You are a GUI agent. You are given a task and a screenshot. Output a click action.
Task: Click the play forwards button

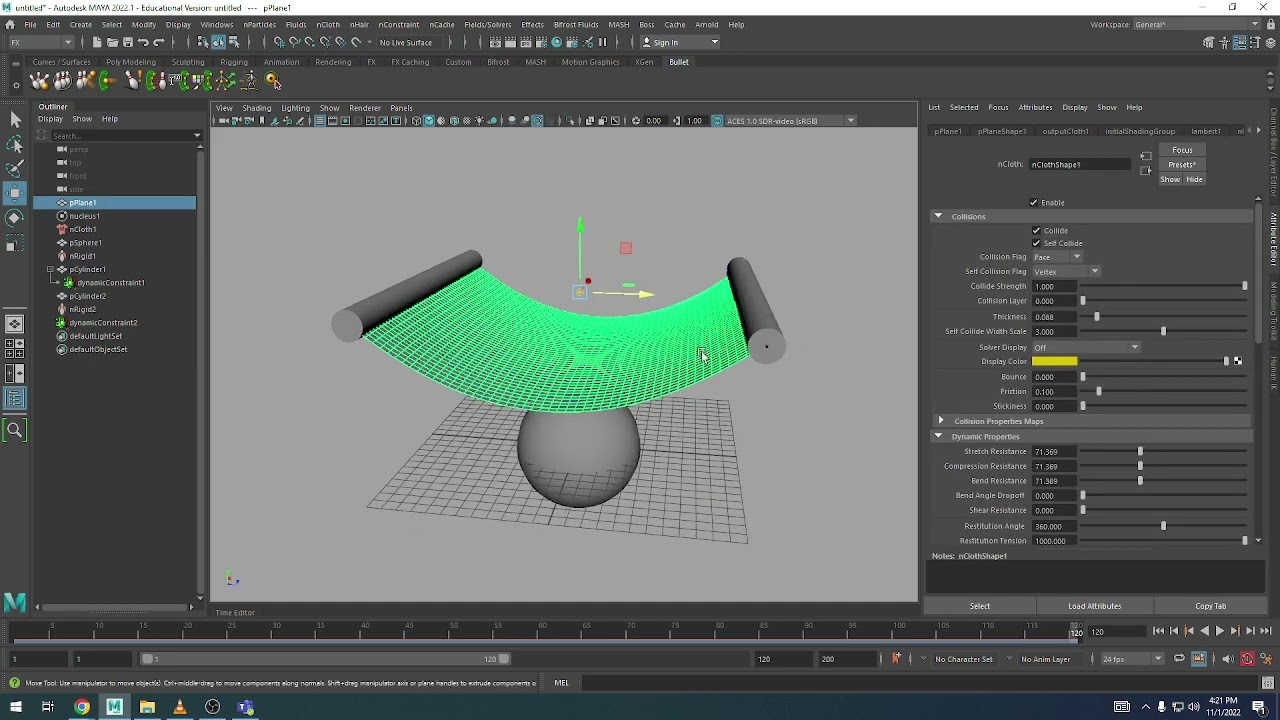click(1219, 631)
